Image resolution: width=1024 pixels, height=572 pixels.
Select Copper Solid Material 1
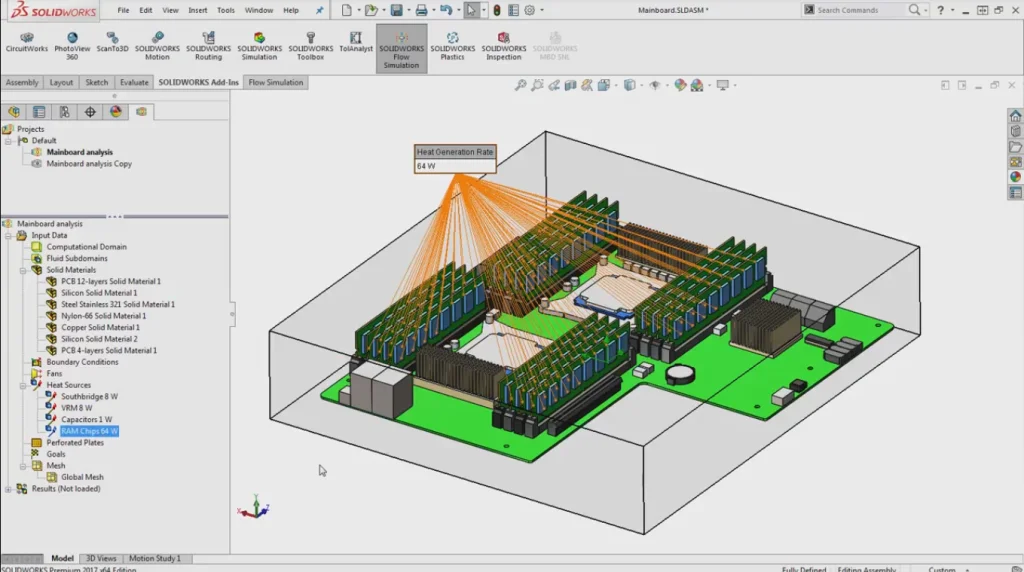tap(100, 327)
